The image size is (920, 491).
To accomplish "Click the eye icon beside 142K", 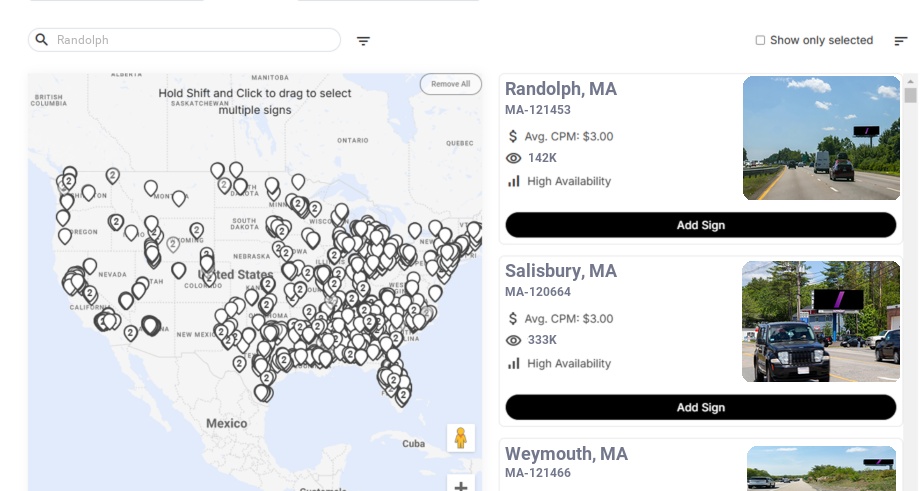I will click(514, 158).
